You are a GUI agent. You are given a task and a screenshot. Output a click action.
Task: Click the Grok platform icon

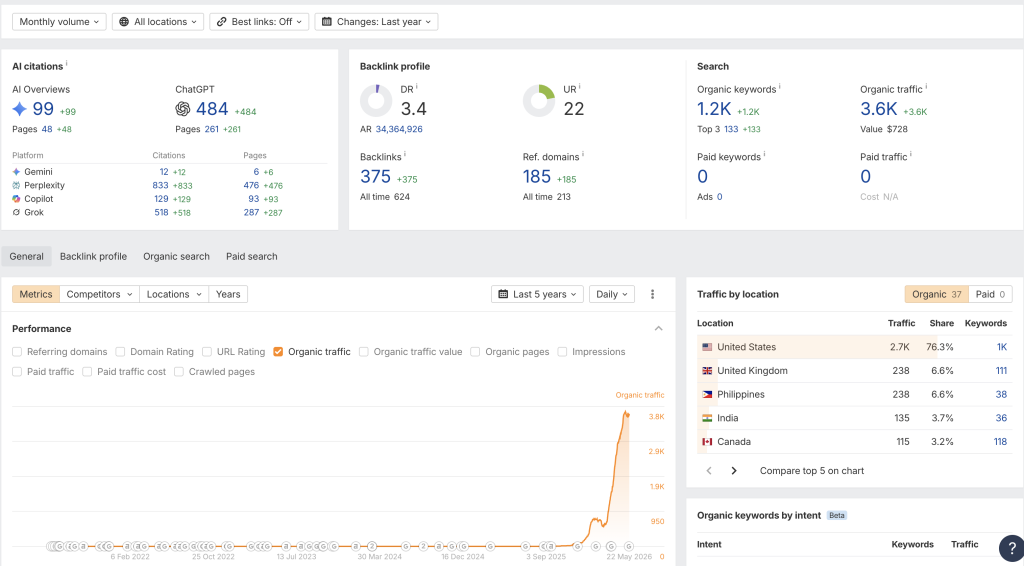point(16,212)
